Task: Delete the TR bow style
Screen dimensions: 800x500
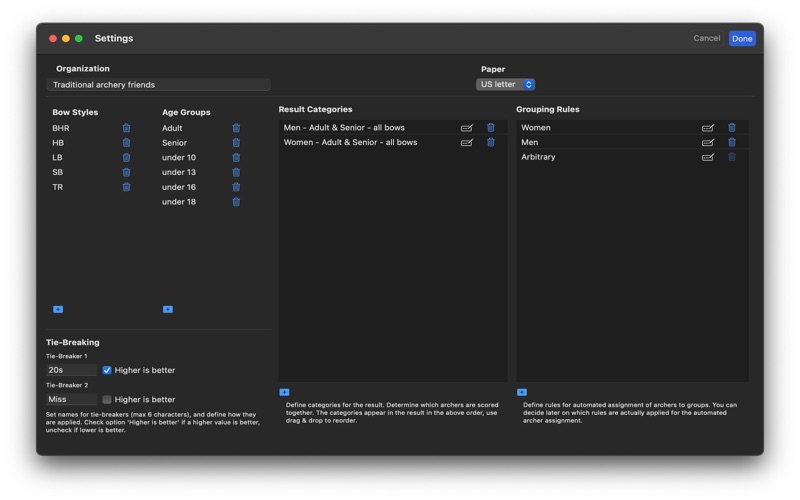Action: (x=126, y=187)
